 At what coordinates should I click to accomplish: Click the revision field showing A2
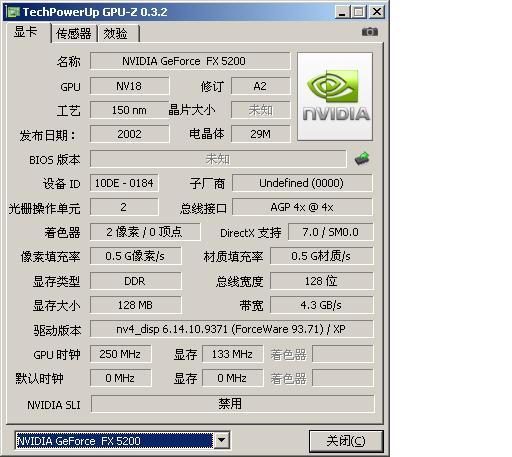coord(260,86)
